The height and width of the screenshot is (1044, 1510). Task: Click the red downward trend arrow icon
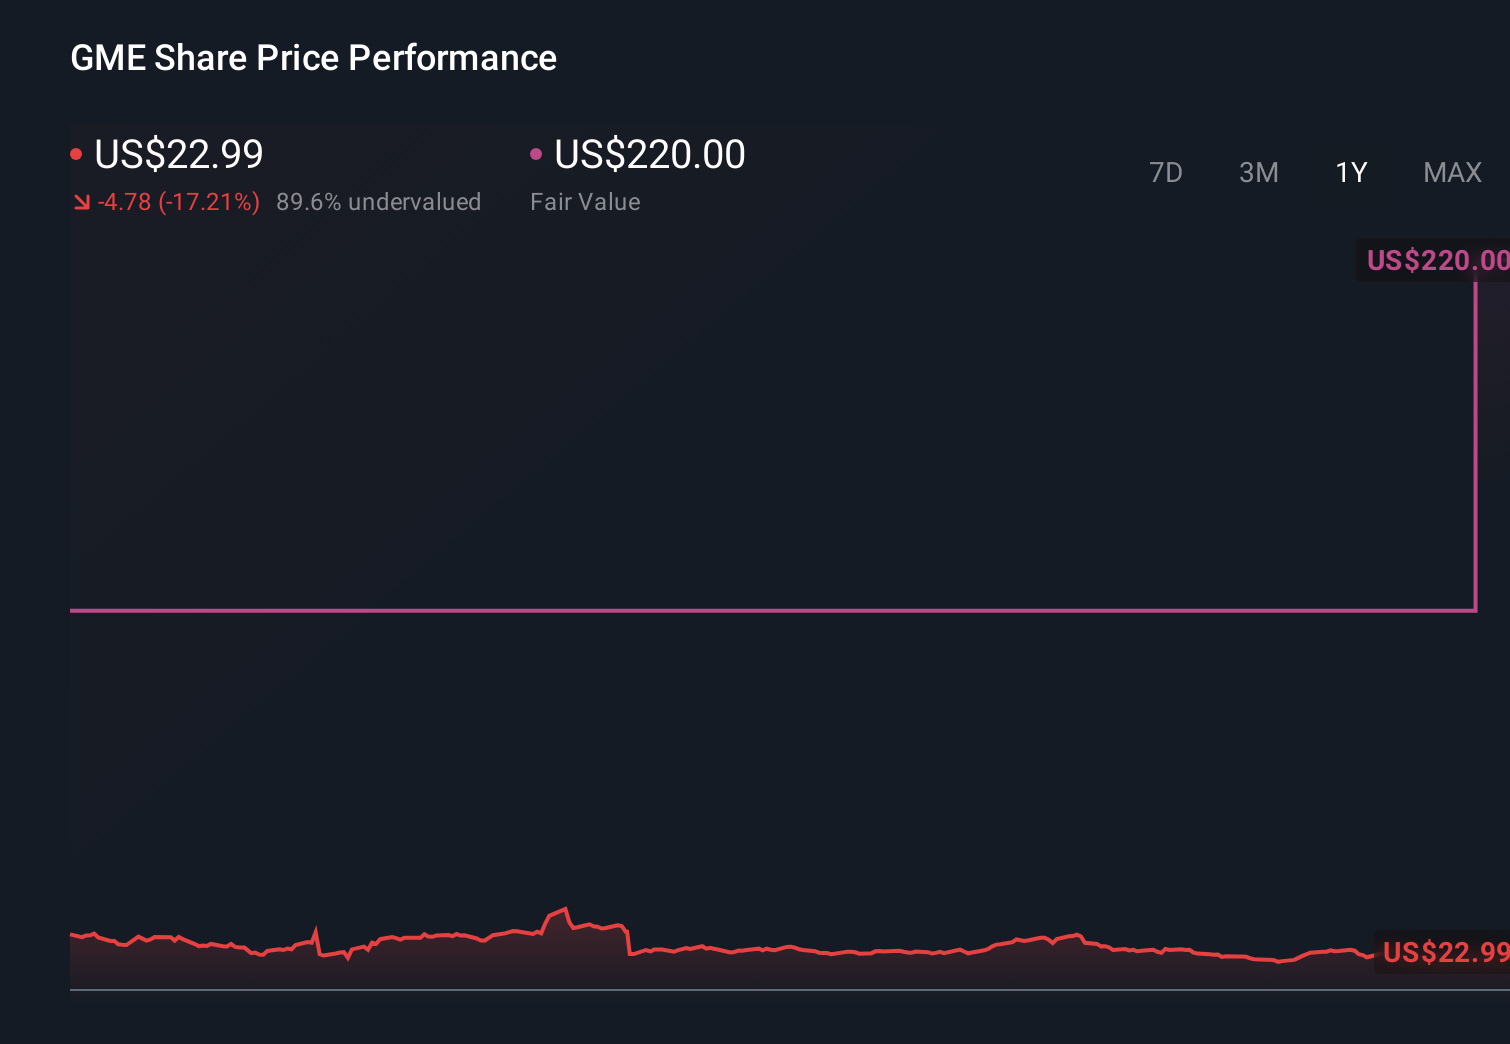[81, 201]
